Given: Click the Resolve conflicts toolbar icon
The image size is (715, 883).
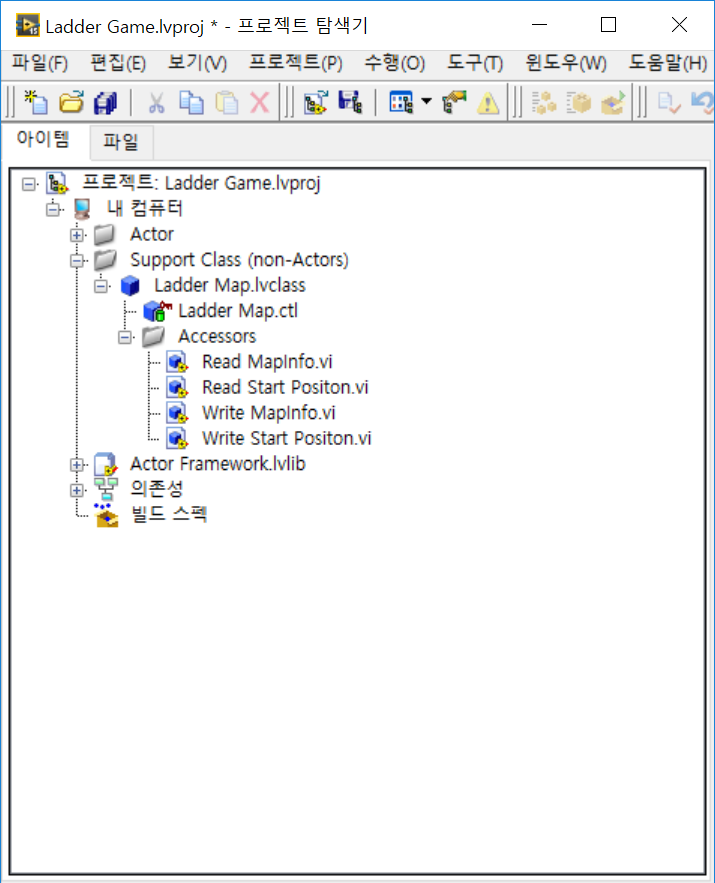Looking at the screenshot, I should coord(454,102).
